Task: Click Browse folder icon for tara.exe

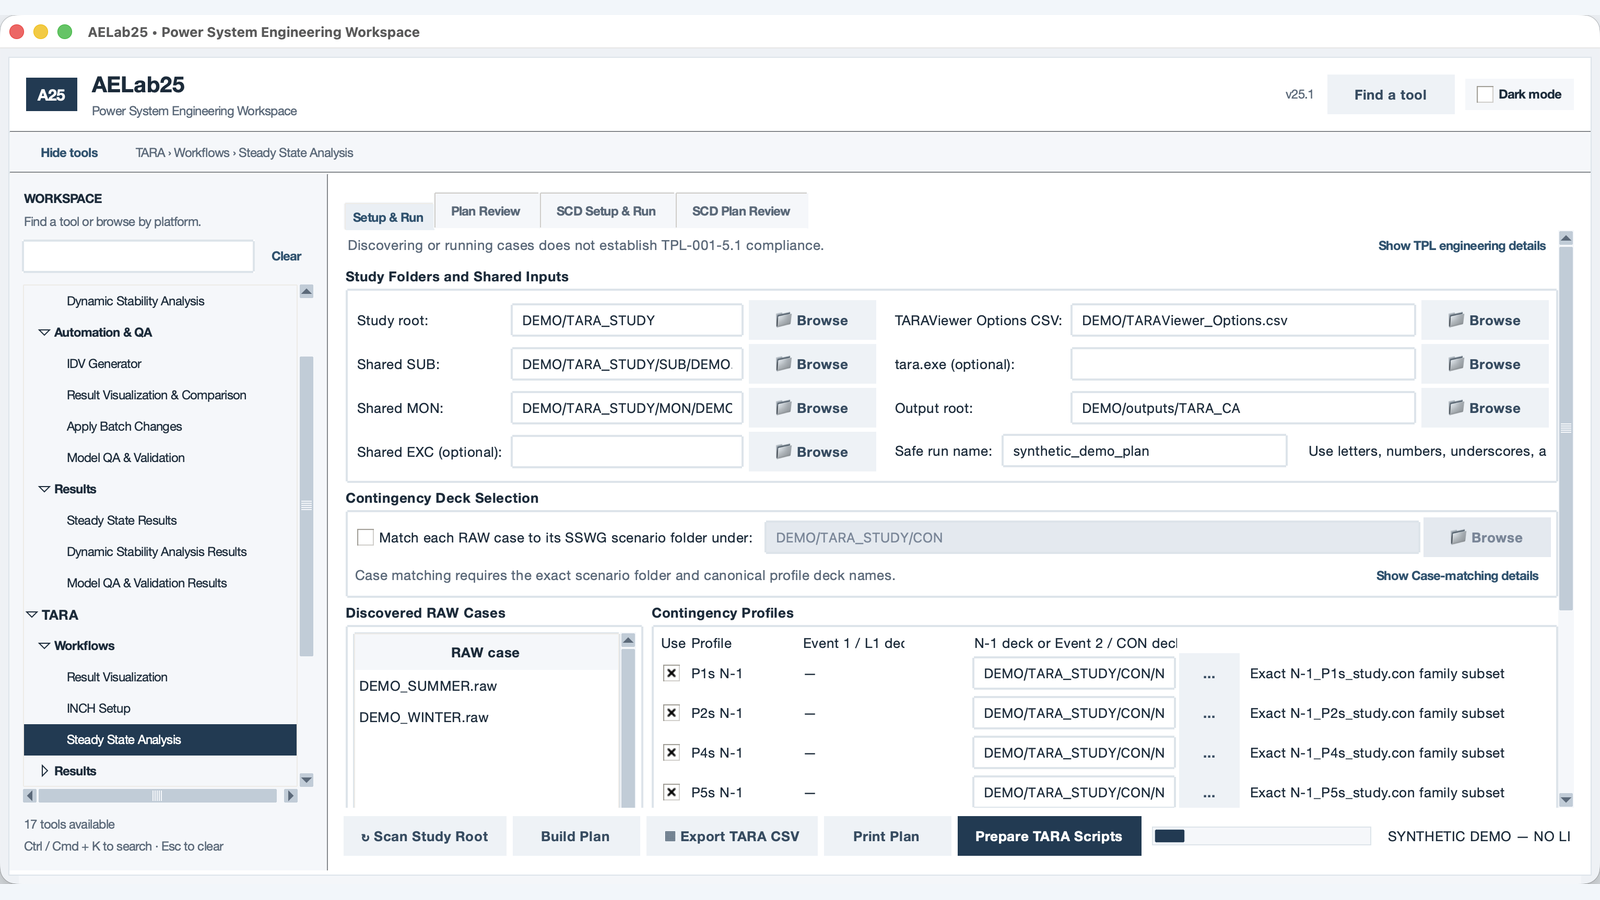Action: click(1457, 364)
